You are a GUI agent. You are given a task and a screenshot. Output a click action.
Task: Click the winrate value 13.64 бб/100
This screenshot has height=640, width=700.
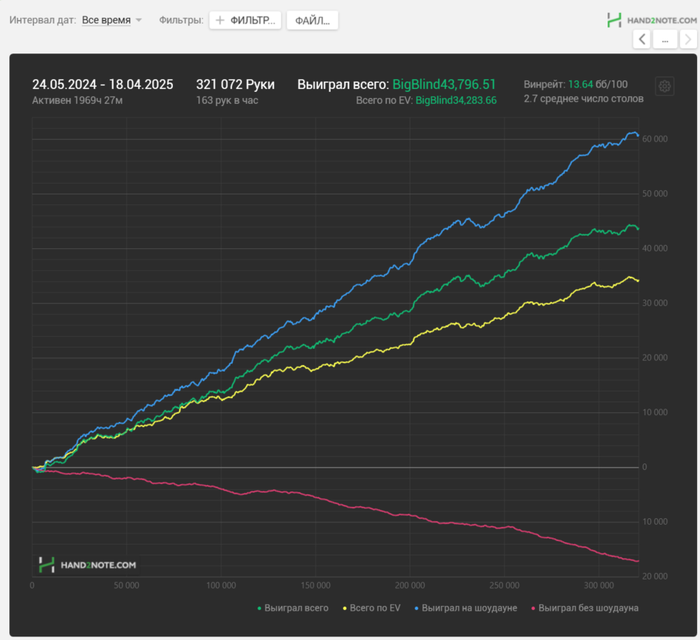598,84
